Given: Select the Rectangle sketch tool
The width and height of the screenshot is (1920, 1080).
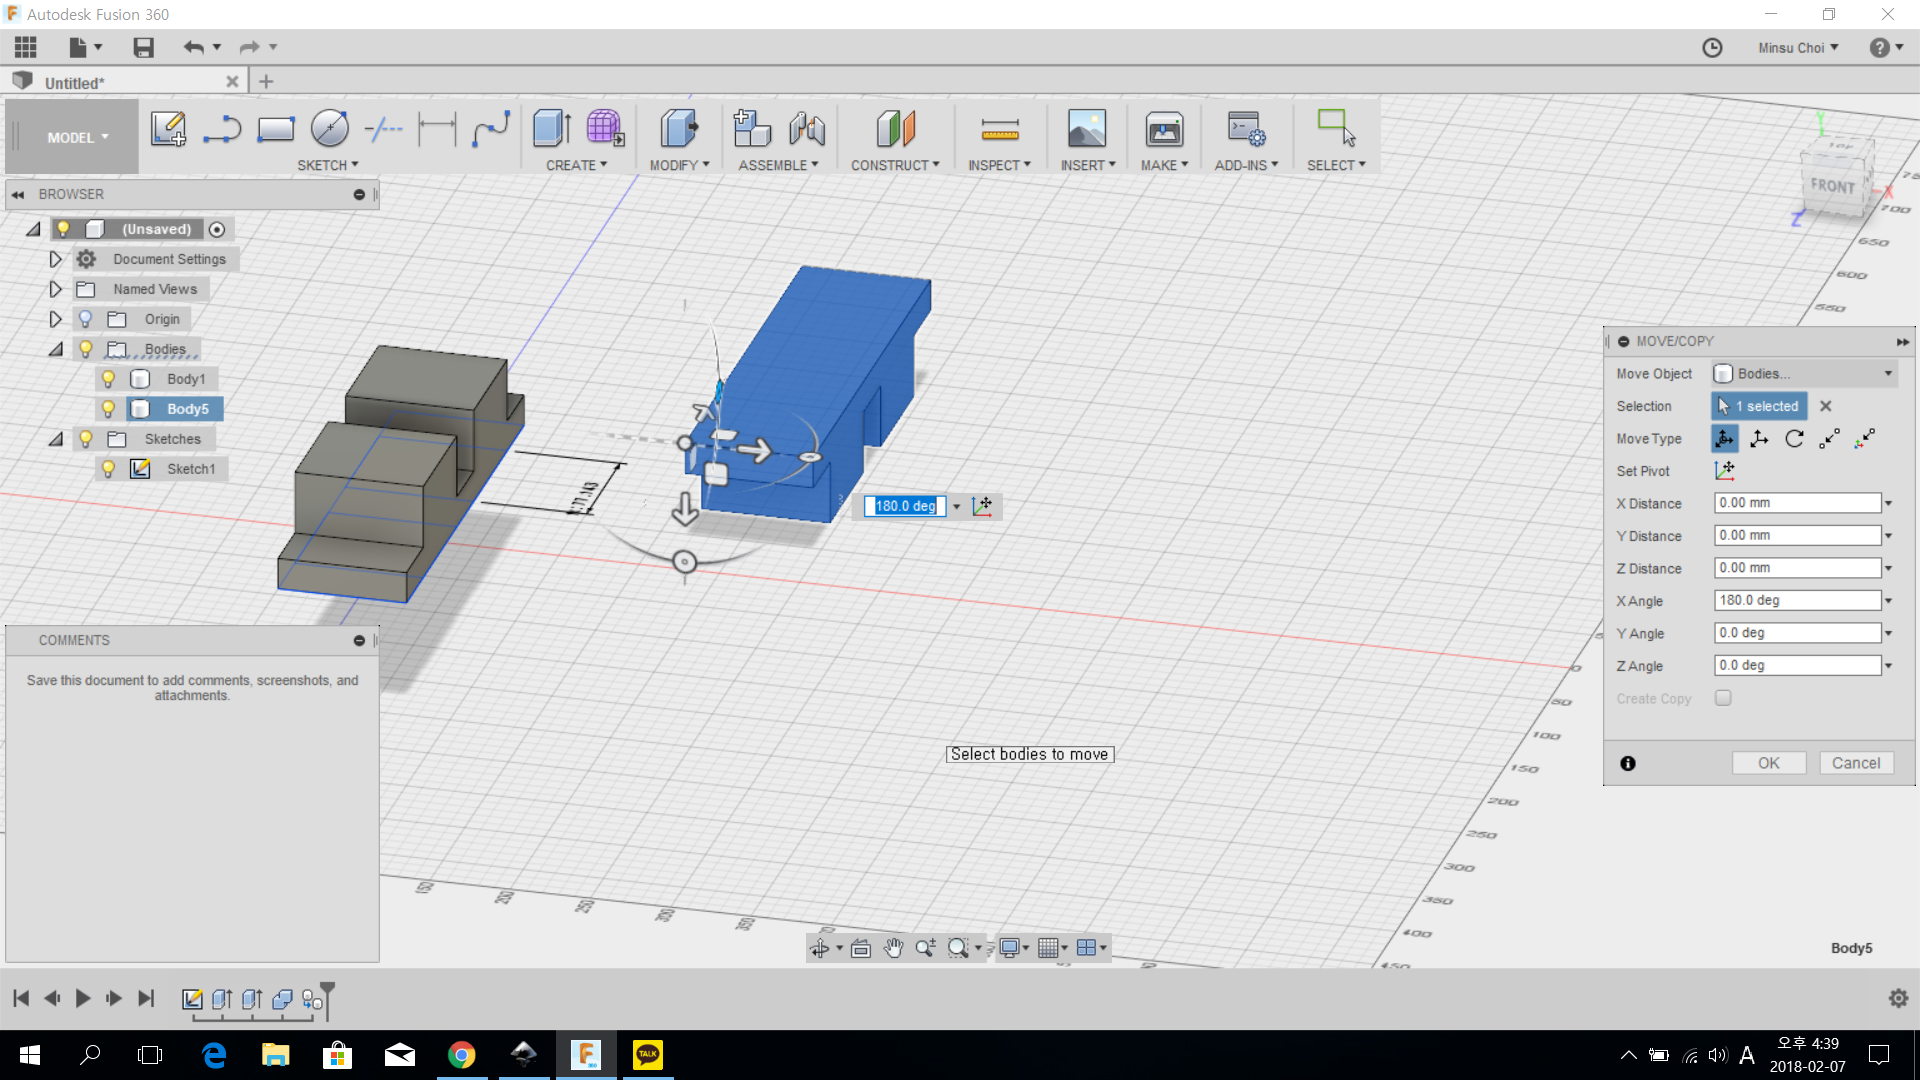Looking at the screenshot, I should coord(276,129).
